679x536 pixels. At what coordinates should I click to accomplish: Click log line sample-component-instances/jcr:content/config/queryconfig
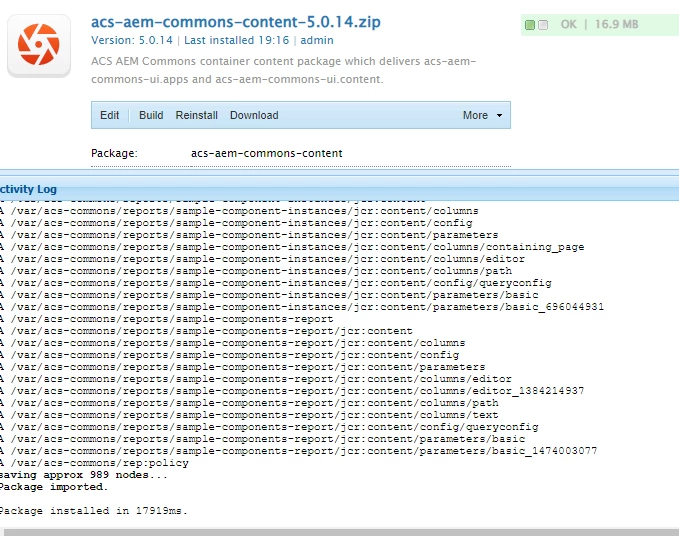(276, 283)
